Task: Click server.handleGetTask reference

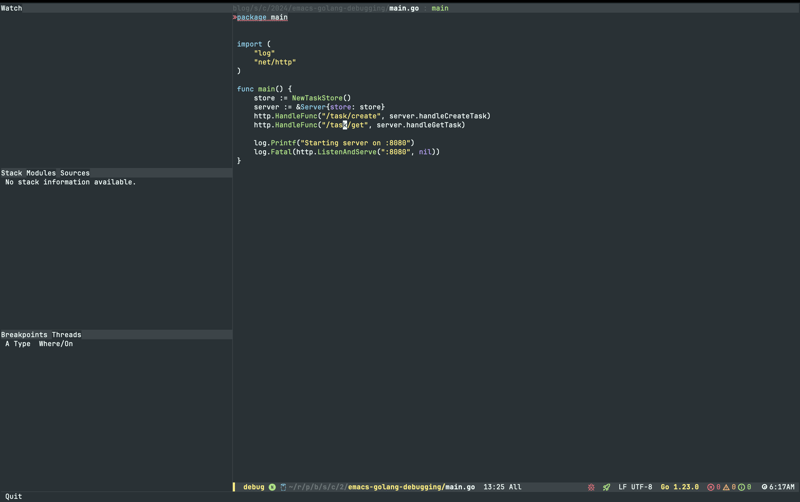Action: pos(421,125)
